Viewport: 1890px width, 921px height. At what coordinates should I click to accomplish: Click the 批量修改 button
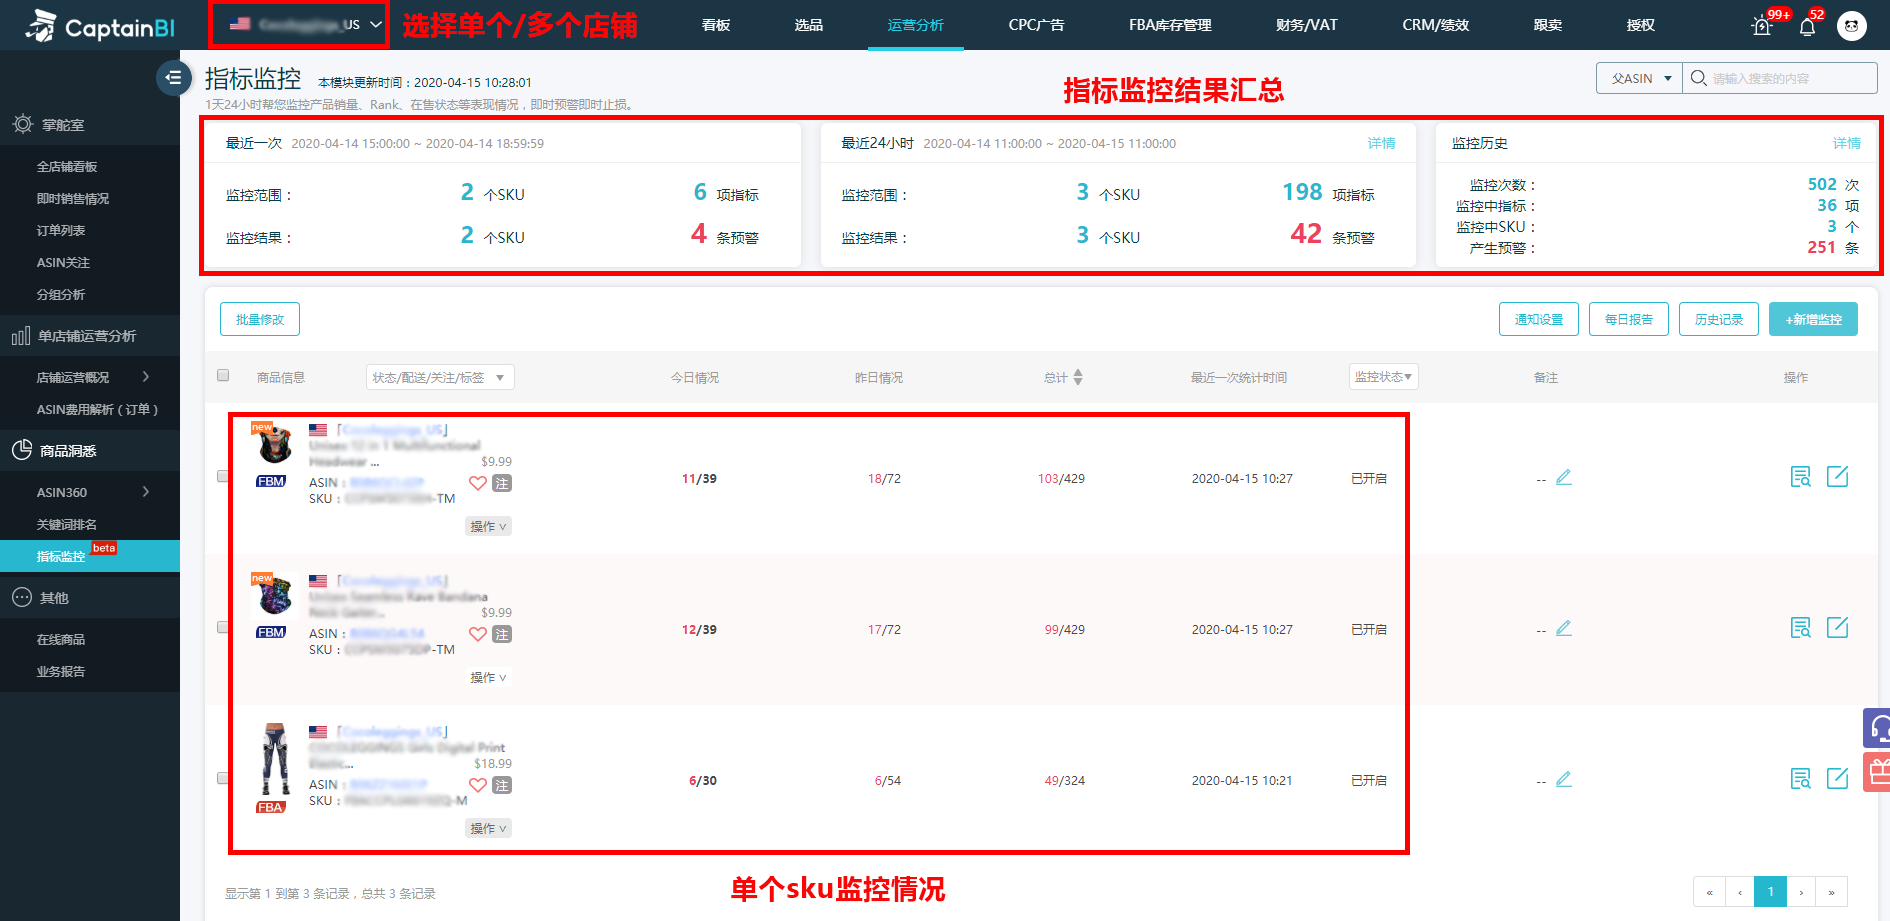pyautogui.click(x=260, y=319)
